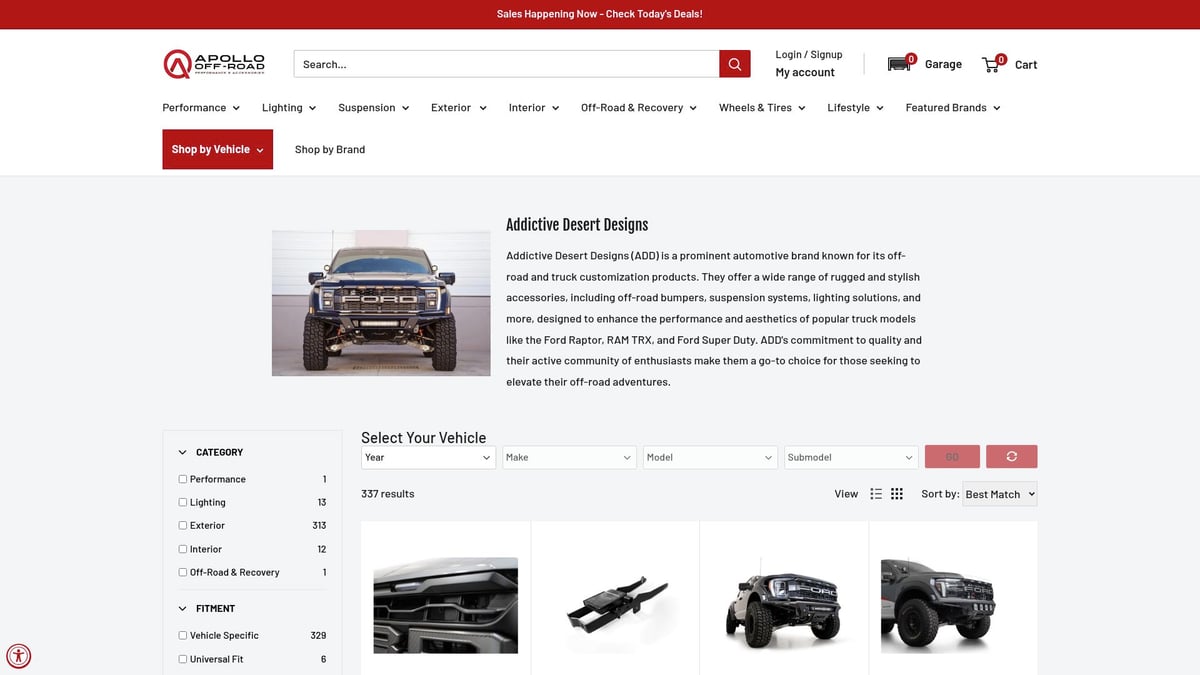Open the shopping cart icon
1200x675 pixels.
(992, 64)
